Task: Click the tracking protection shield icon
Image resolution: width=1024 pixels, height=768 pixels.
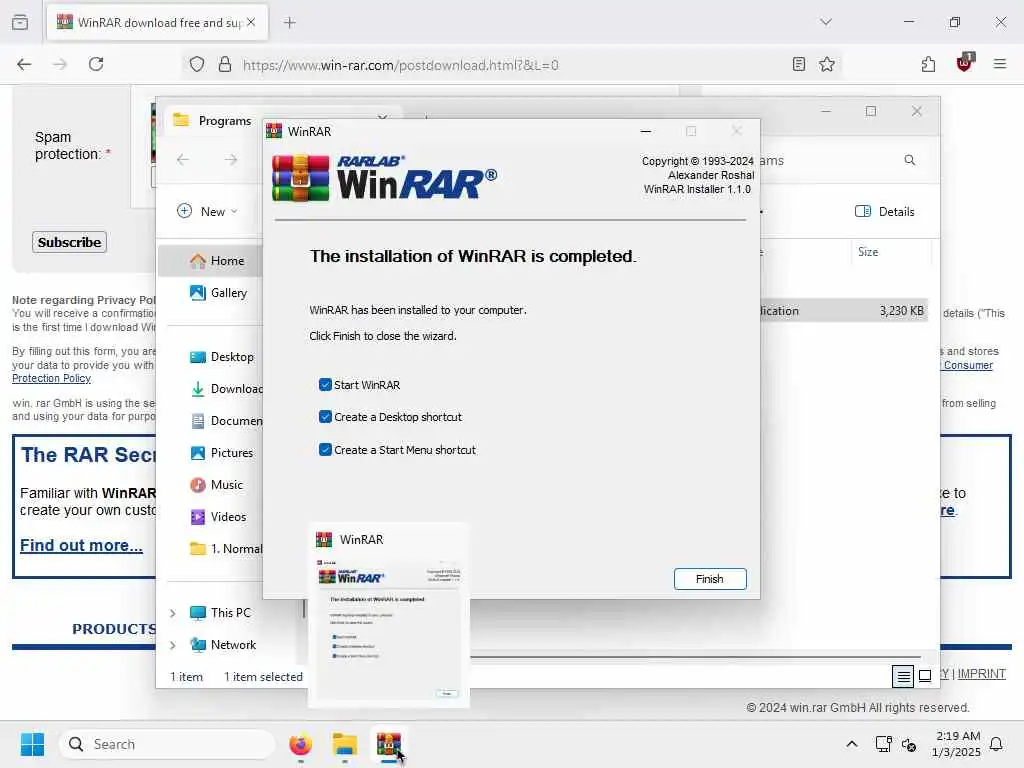Action: [x=197, y=64]
